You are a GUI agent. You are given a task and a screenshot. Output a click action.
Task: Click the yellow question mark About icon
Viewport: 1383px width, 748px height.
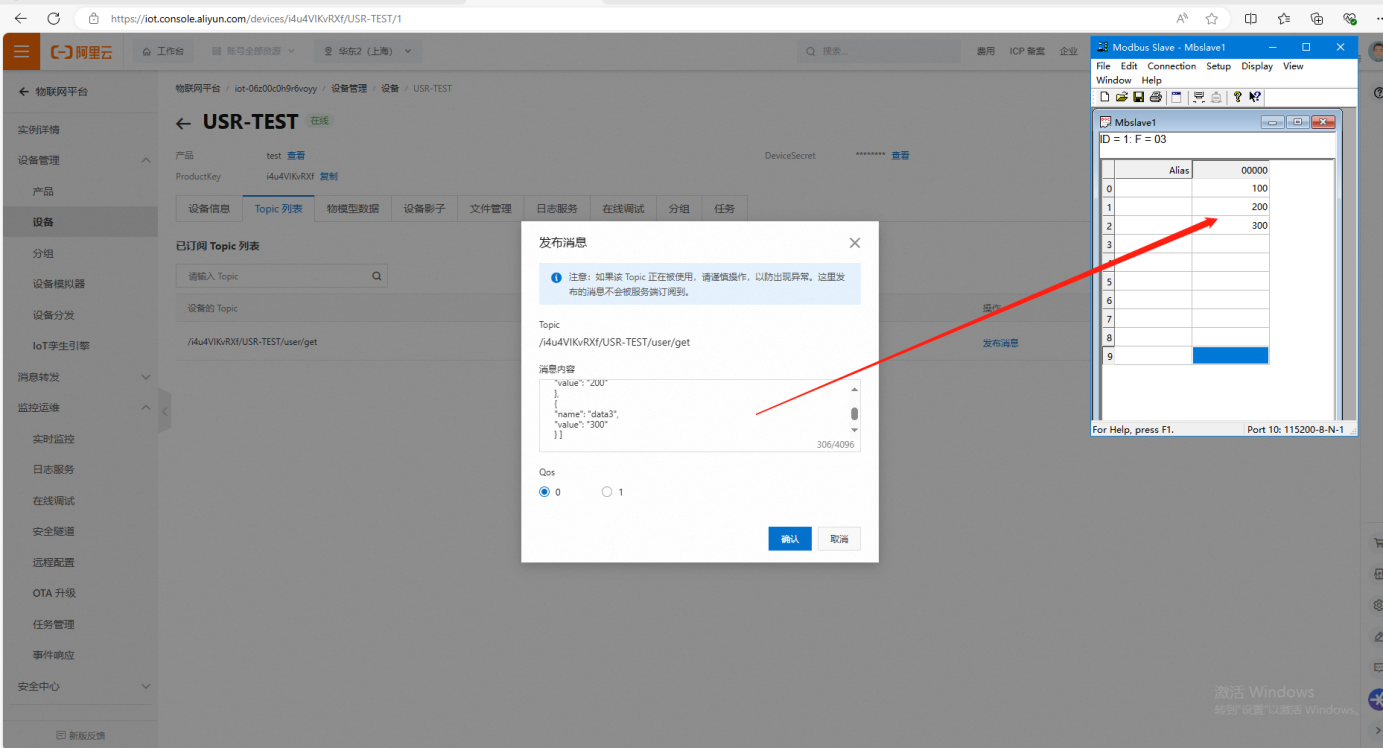(1237, 97)
